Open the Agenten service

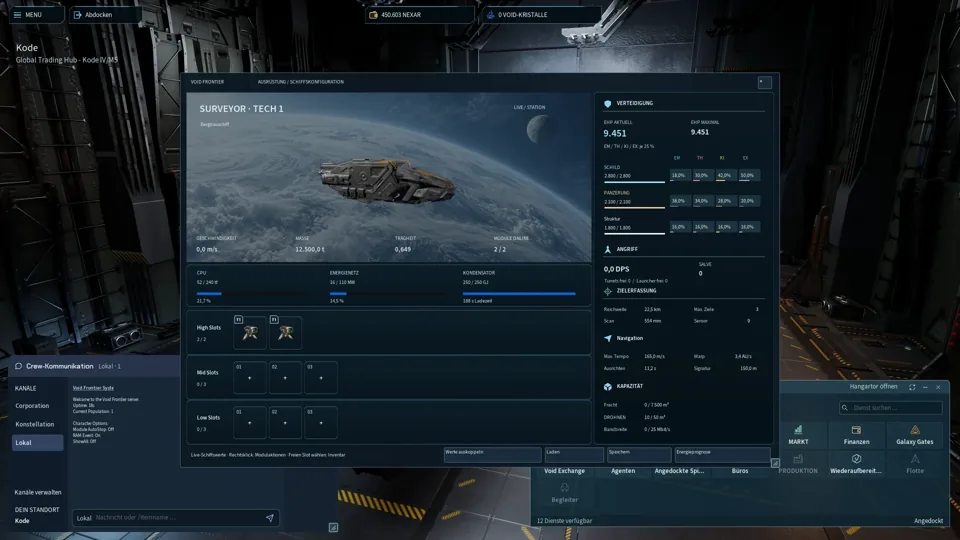[623, 471]
